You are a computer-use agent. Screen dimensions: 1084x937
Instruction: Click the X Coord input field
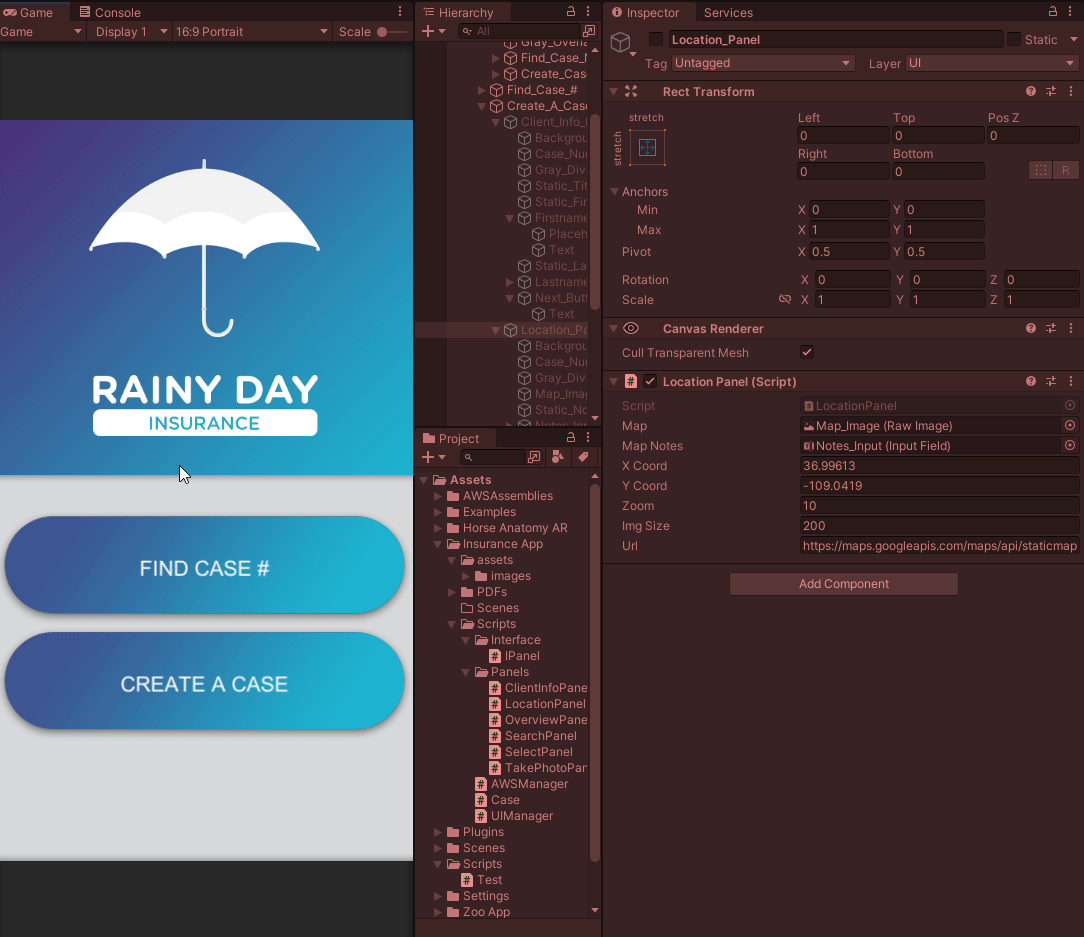tap(939, 465)
